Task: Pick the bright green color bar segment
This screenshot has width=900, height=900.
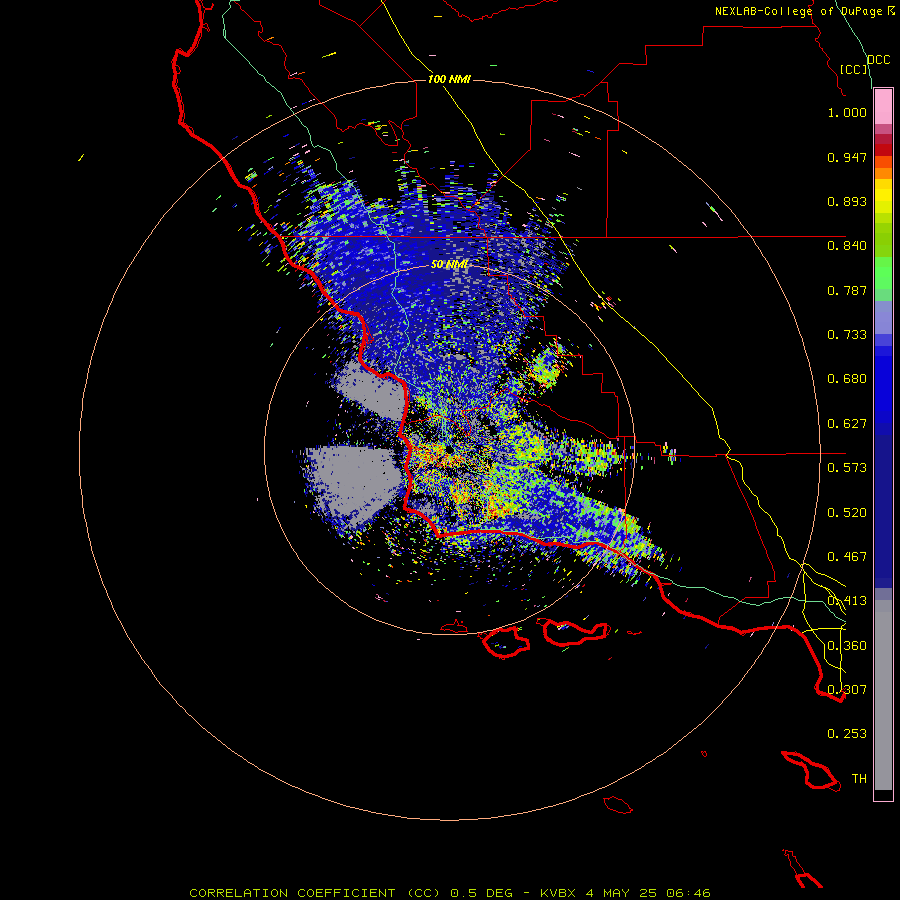Action: (x=883, y=273)
